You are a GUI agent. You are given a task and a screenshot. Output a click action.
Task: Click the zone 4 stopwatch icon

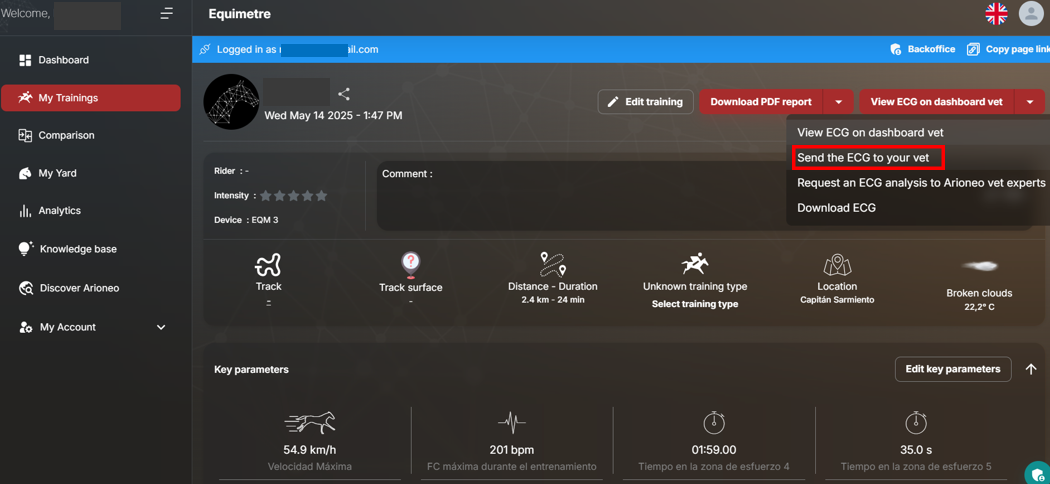click(714, 422)
